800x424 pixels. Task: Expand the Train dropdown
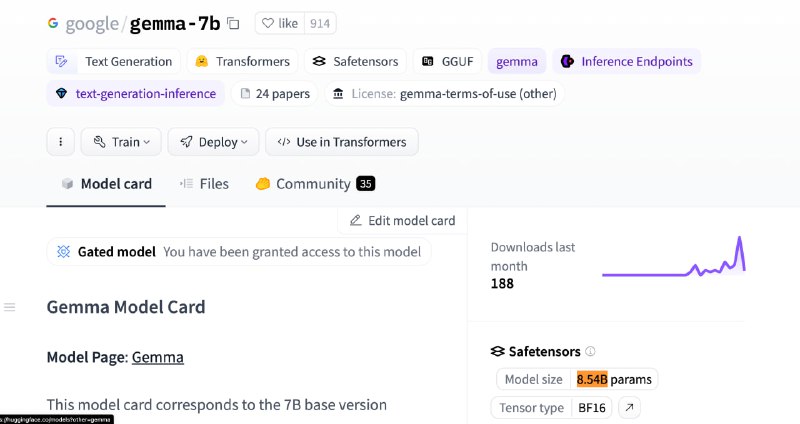[x=121, y=142]
